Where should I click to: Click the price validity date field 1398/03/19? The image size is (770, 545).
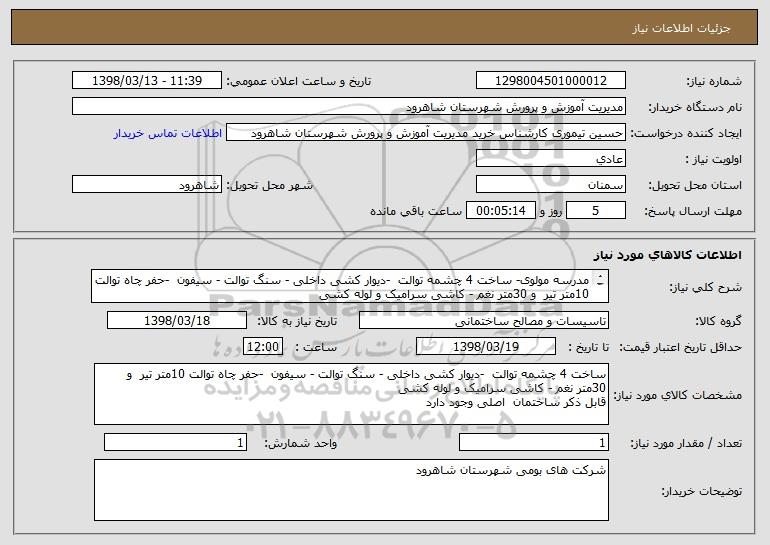[486, 347]
